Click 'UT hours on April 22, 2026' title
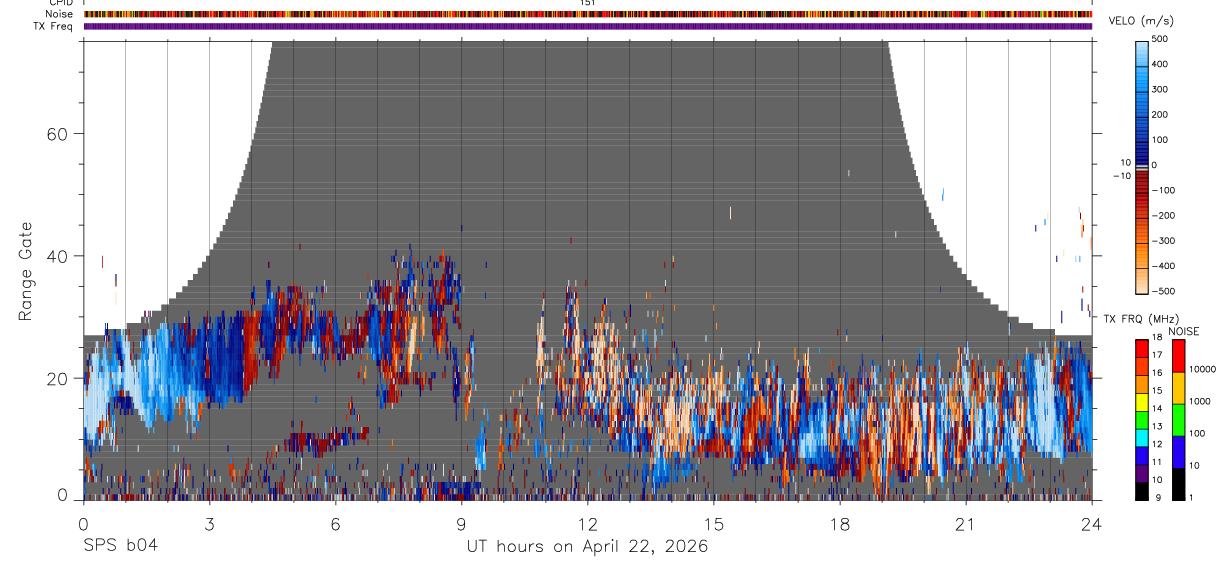1228x567 pixels. pos(587,546)
